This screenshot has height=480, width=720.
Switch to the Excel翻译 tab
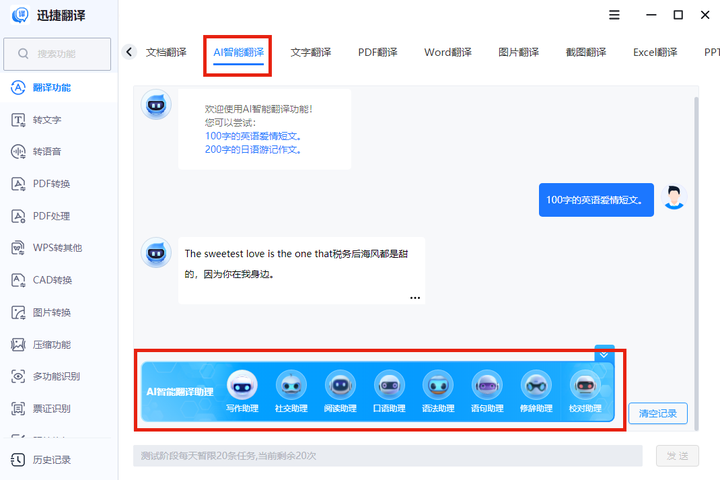point(655,52)
